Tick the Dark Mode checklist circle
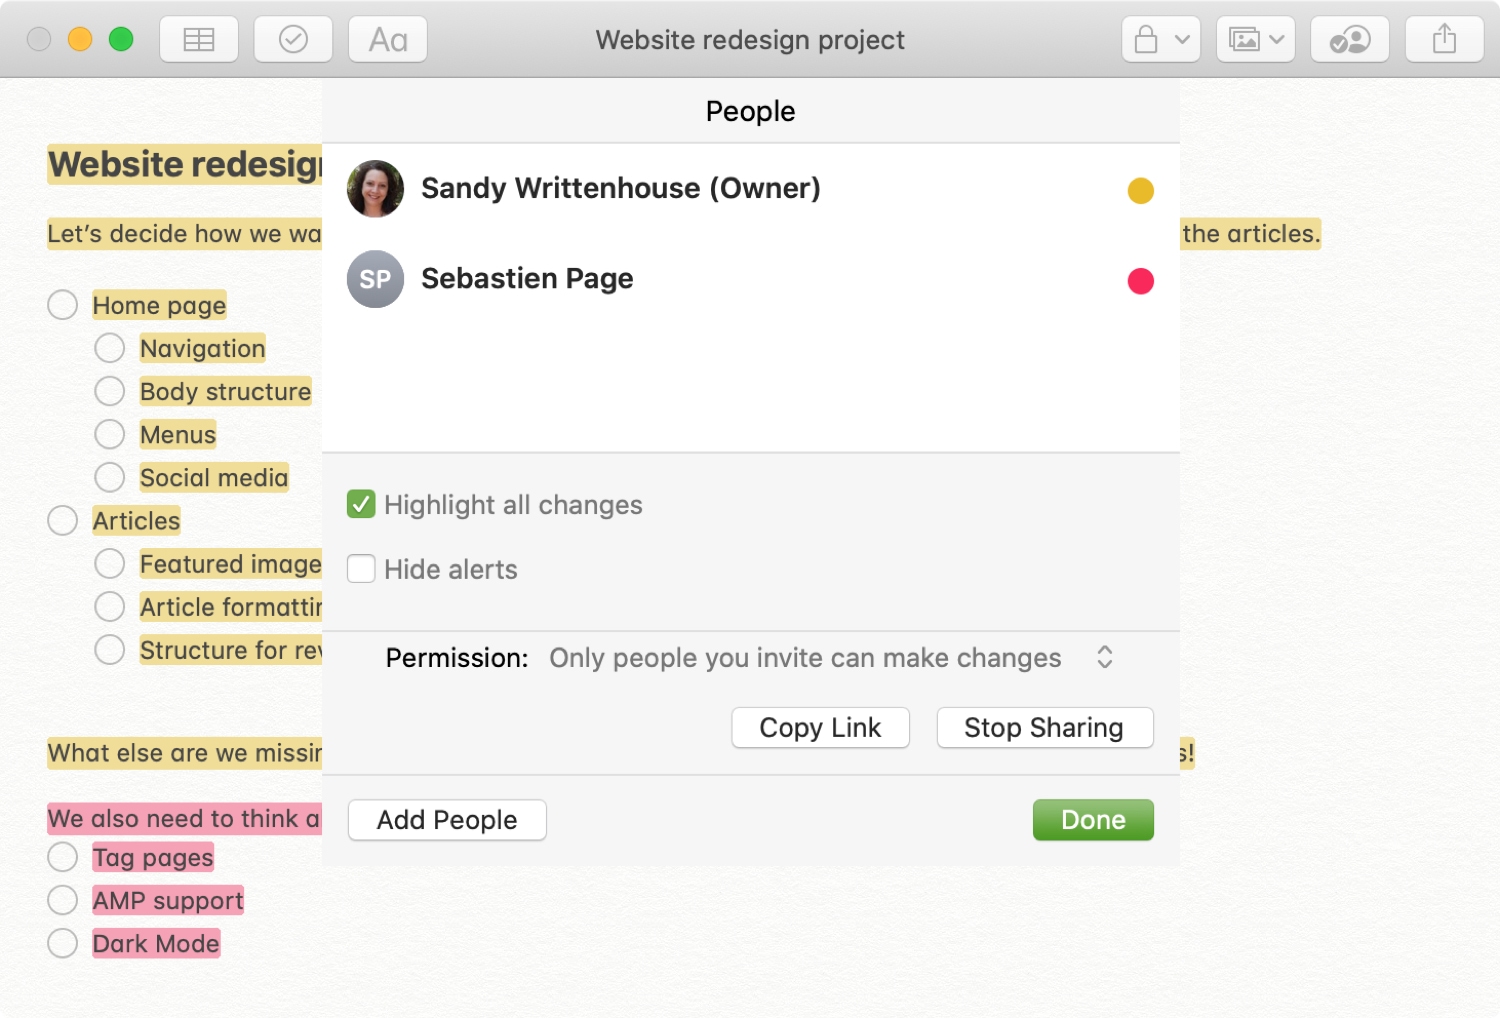The height and width of the screenshot is (1018, 1500). coord(62,943)
